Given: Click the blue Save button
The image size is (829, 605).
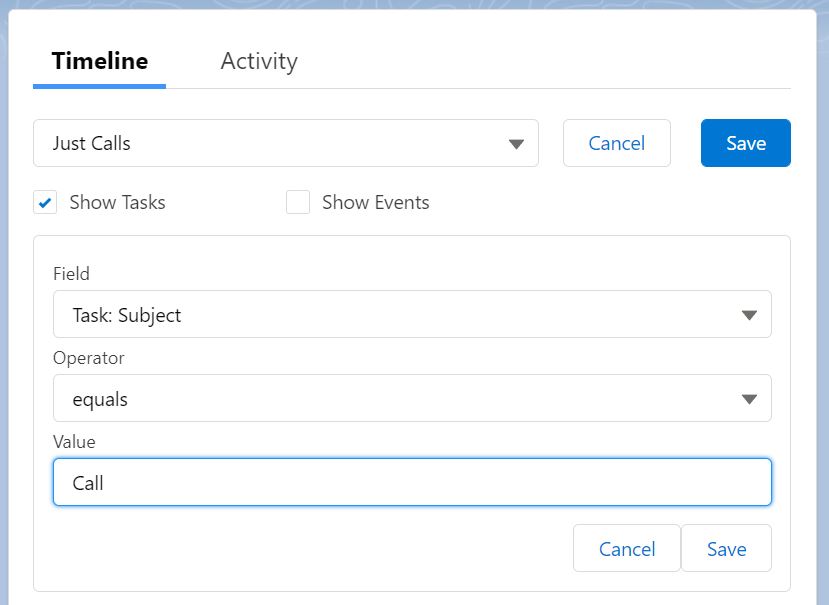Looking at the screenshot, I should click(x=745, y=143).
